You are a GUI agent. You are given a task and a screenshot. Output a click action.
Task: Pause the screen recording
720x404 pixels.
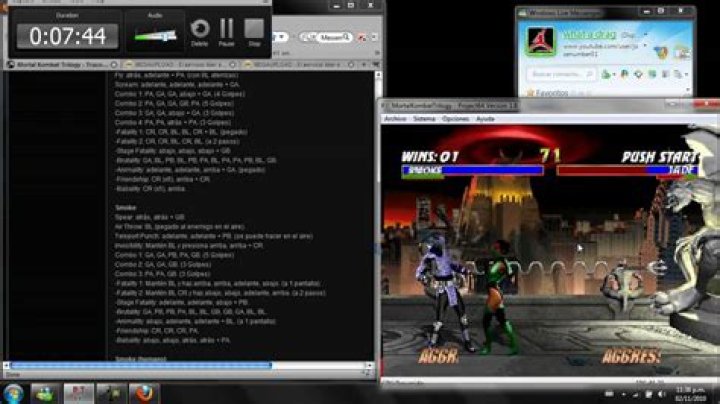pos(226,32)
